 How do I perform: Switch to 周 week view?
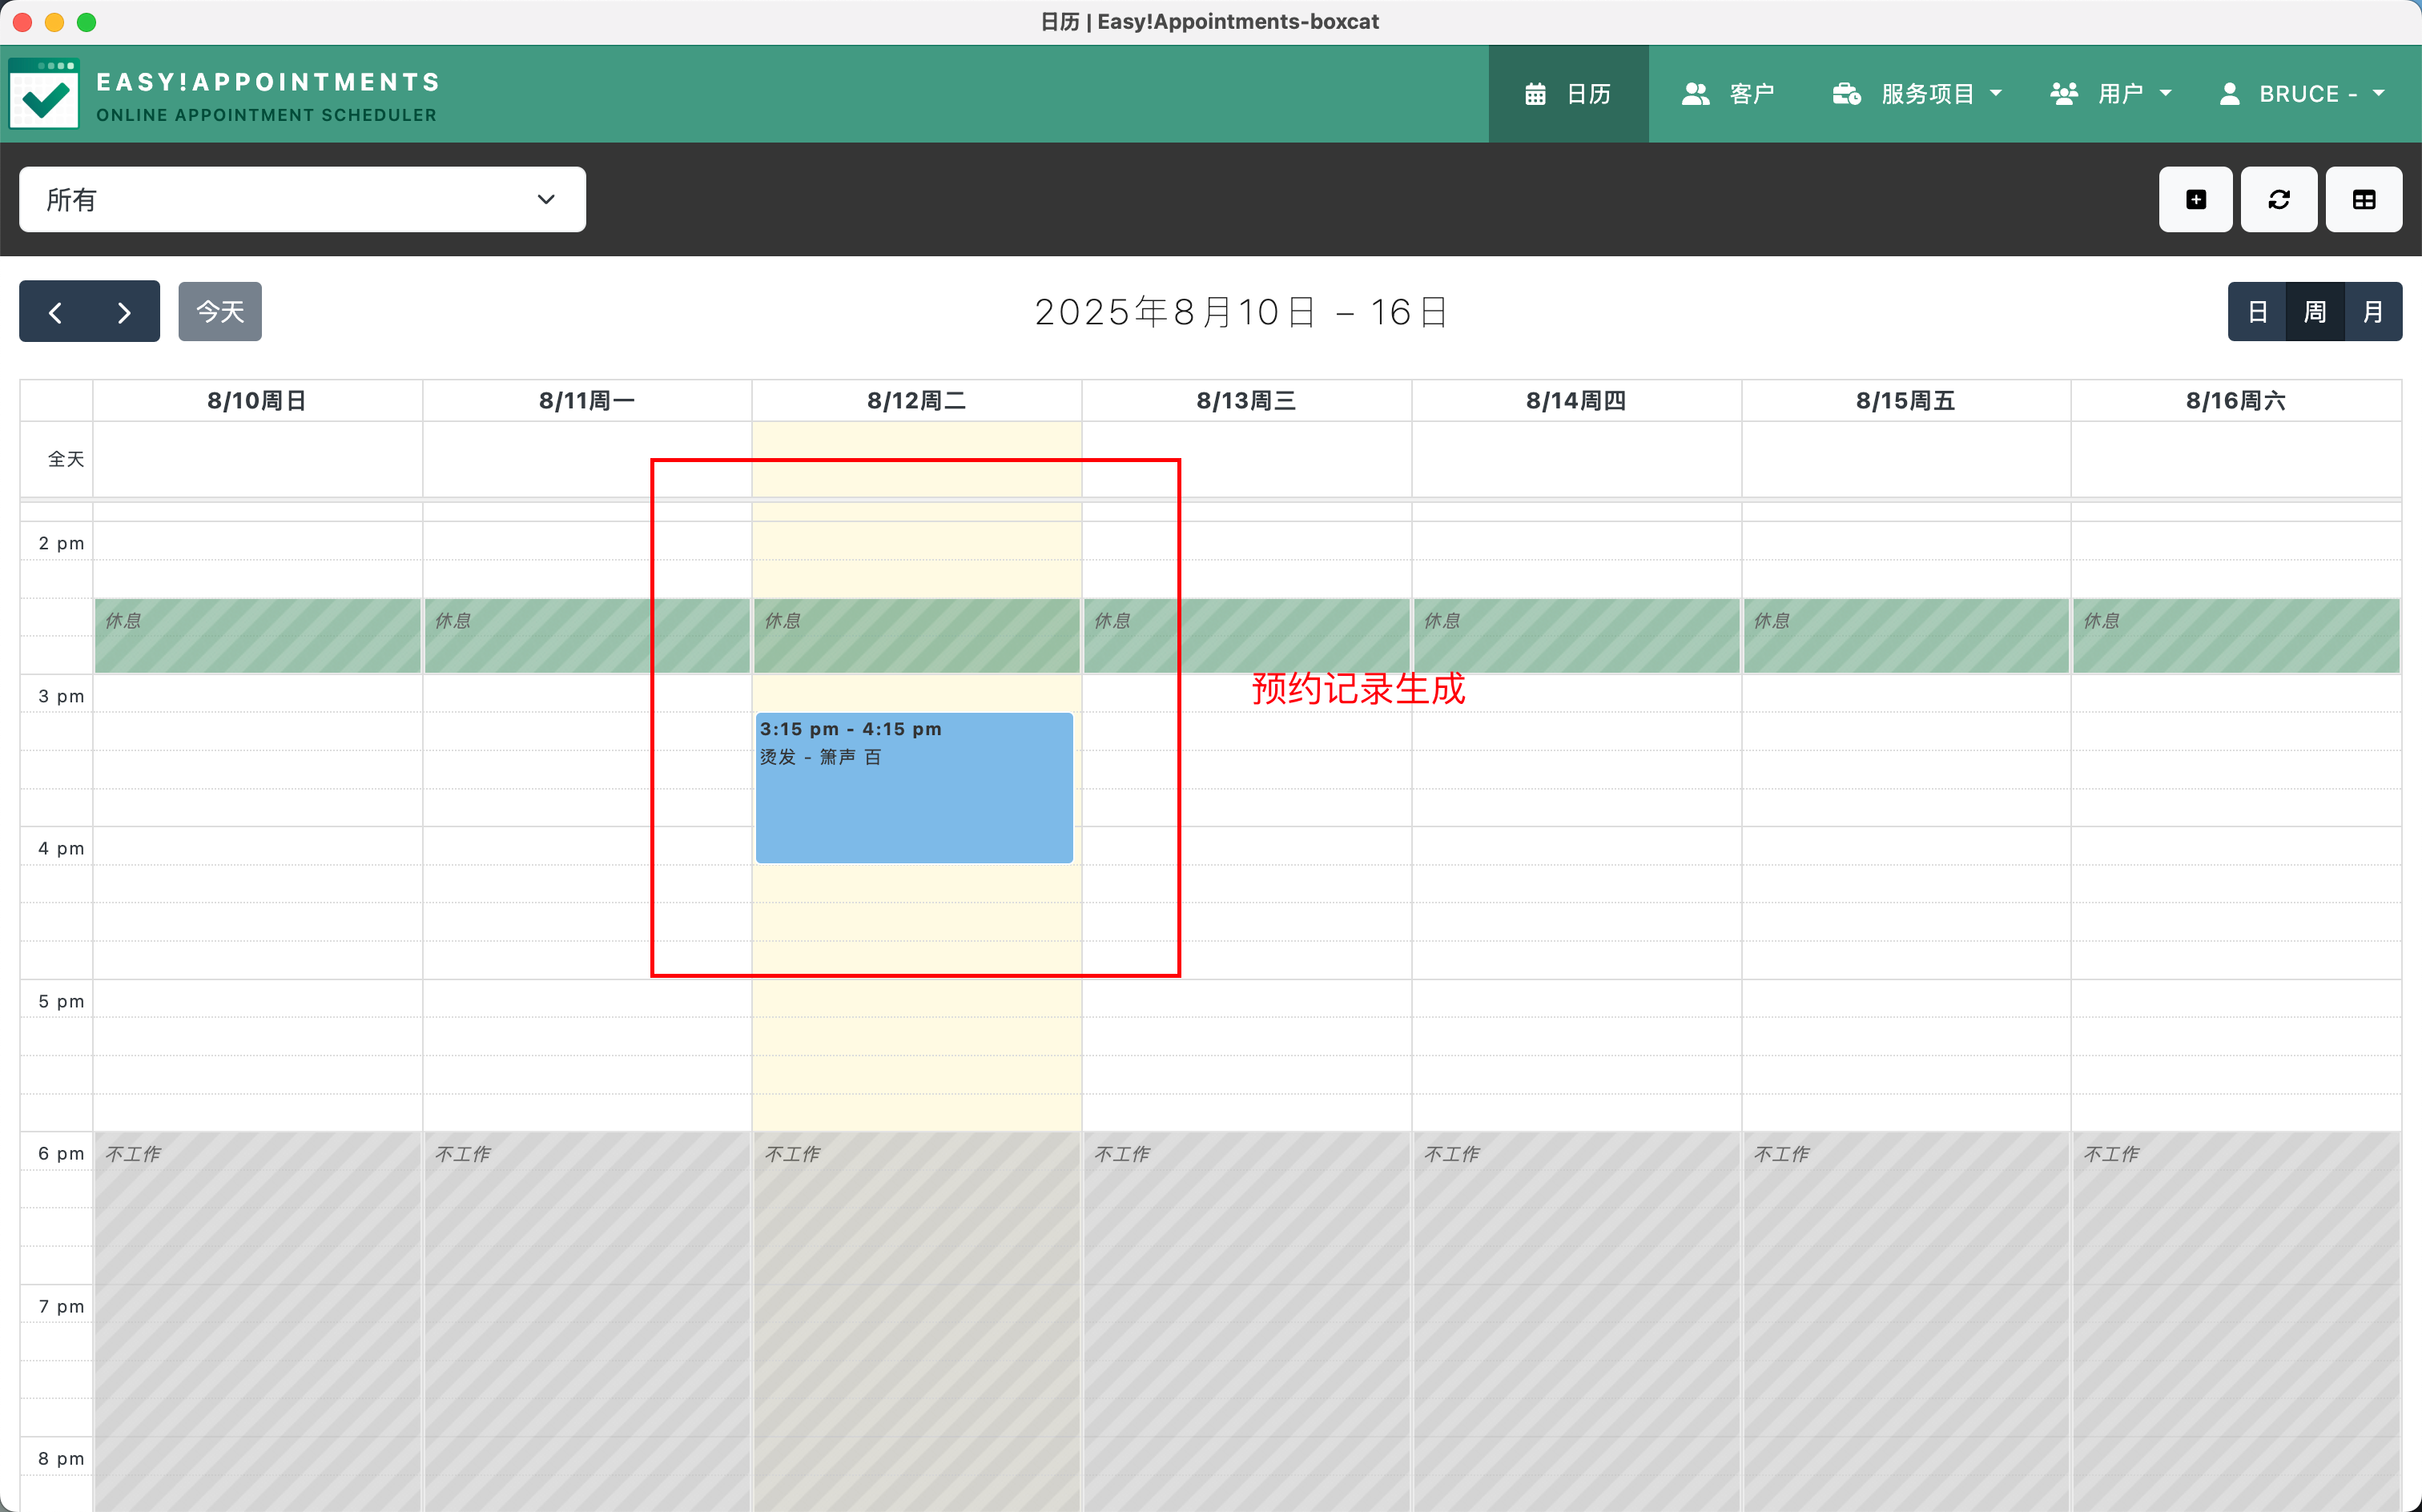pyautogui.click(x=2315, y=312)
